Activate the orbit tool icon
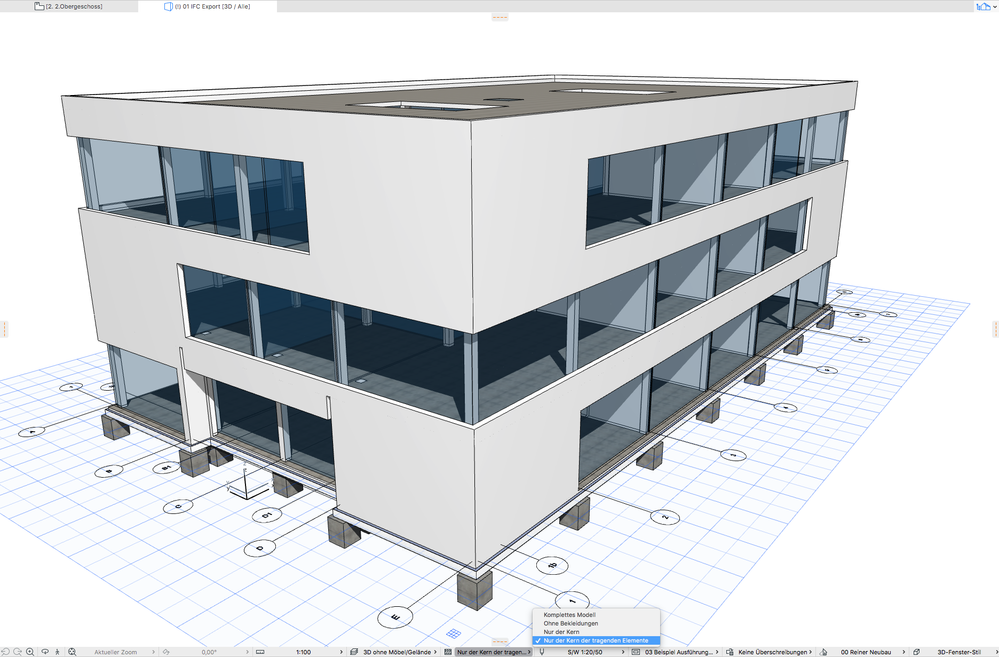 (45, 652)
